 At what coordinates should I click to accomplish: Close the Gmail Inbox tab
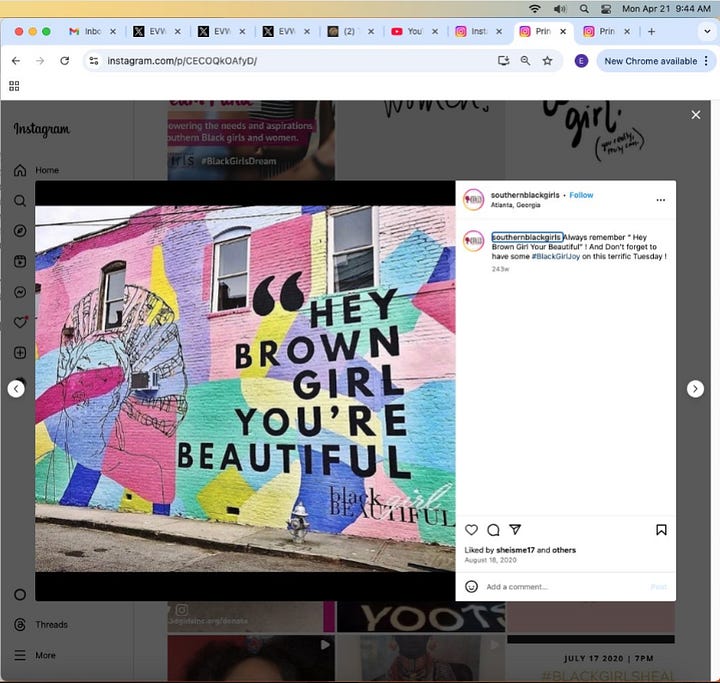click(x=113, y=31)
